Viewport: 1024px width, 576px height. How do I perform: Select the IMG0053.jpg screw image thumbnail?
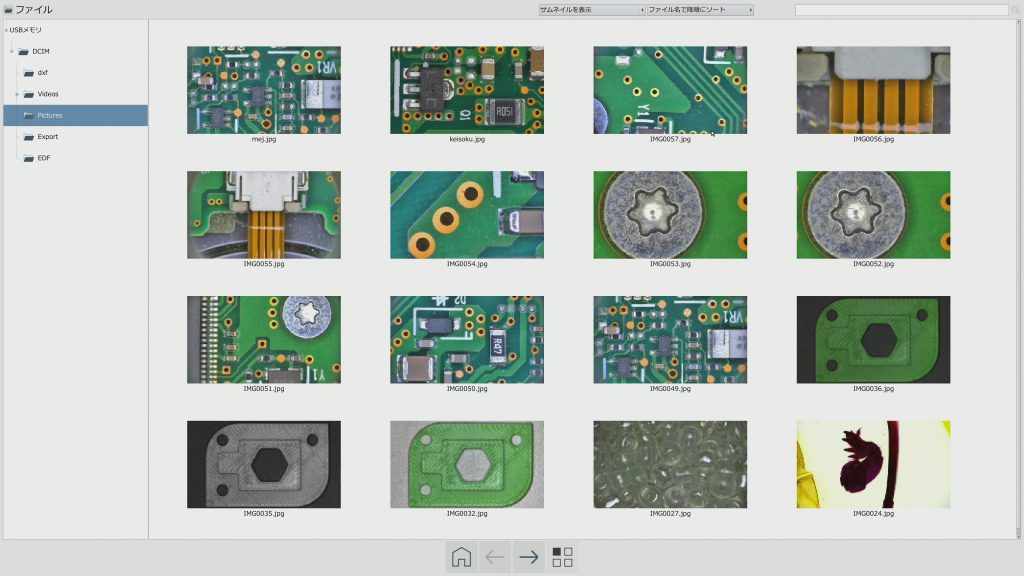670,215
